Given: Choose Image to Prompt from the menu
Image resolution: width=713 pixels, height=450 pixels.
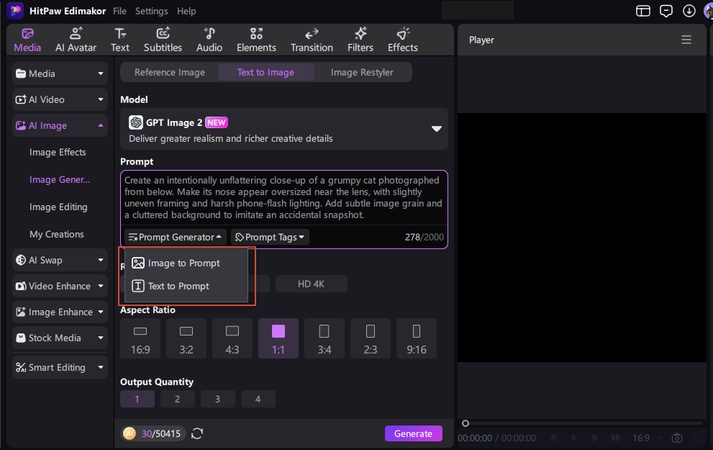Looking at the screenshot, I should pos(186,263).
